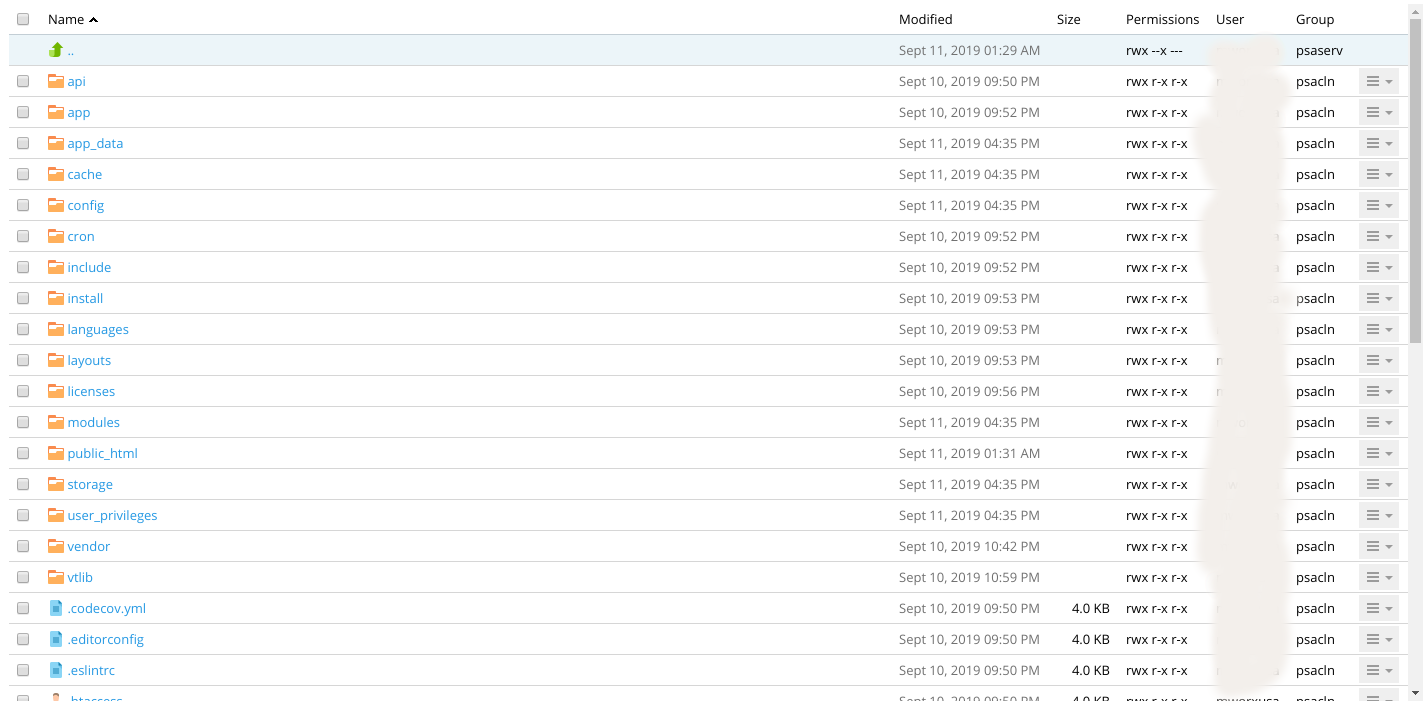Click the scrollbar down arrow
This screenshot has height=714, width=1425.
coord(1415,692)
